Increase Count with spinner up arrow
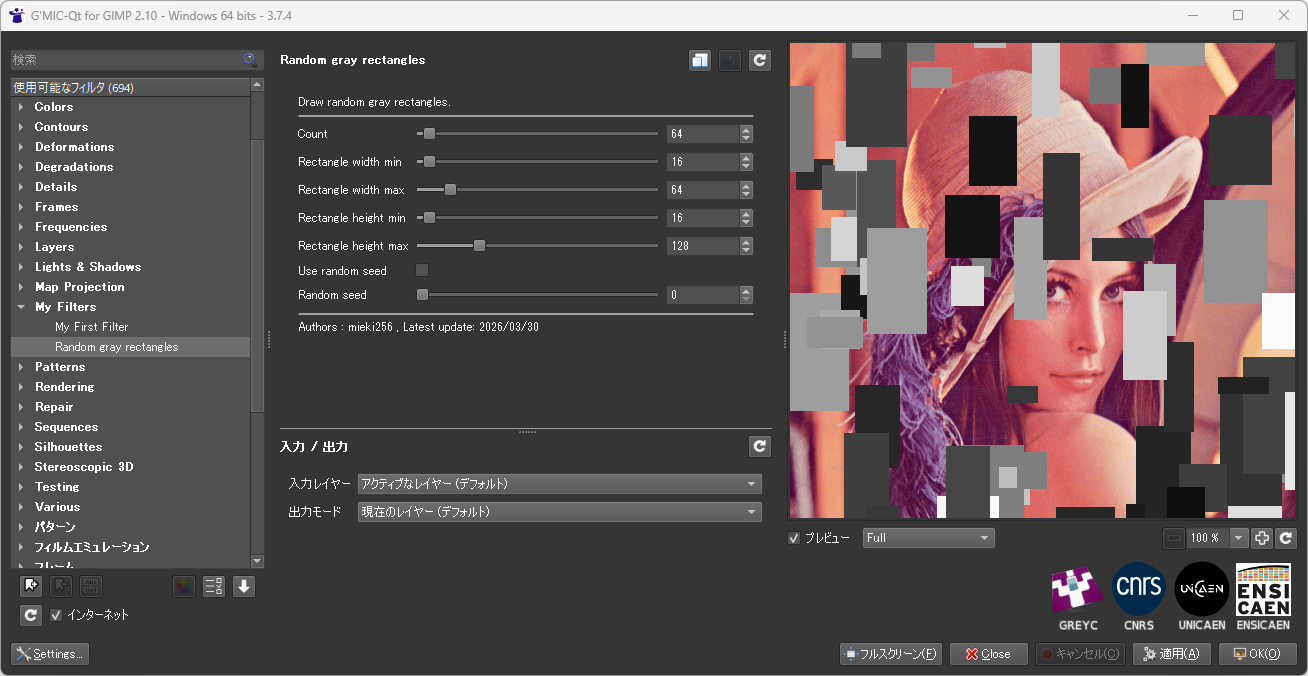1308x676 pixels. 746,130
